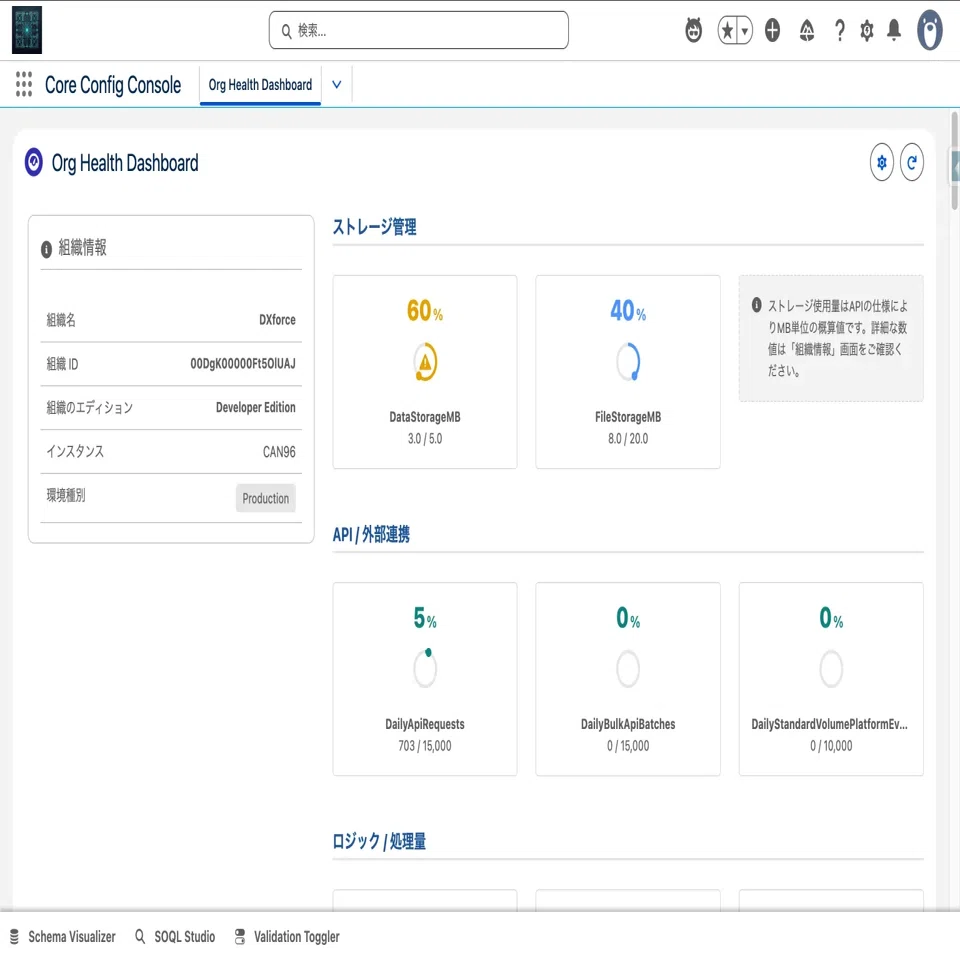This screenshot has height=960, width=960.
Task: Click the DailyBulkApiBatches progress ring
Action: click(x=628, y=669)
